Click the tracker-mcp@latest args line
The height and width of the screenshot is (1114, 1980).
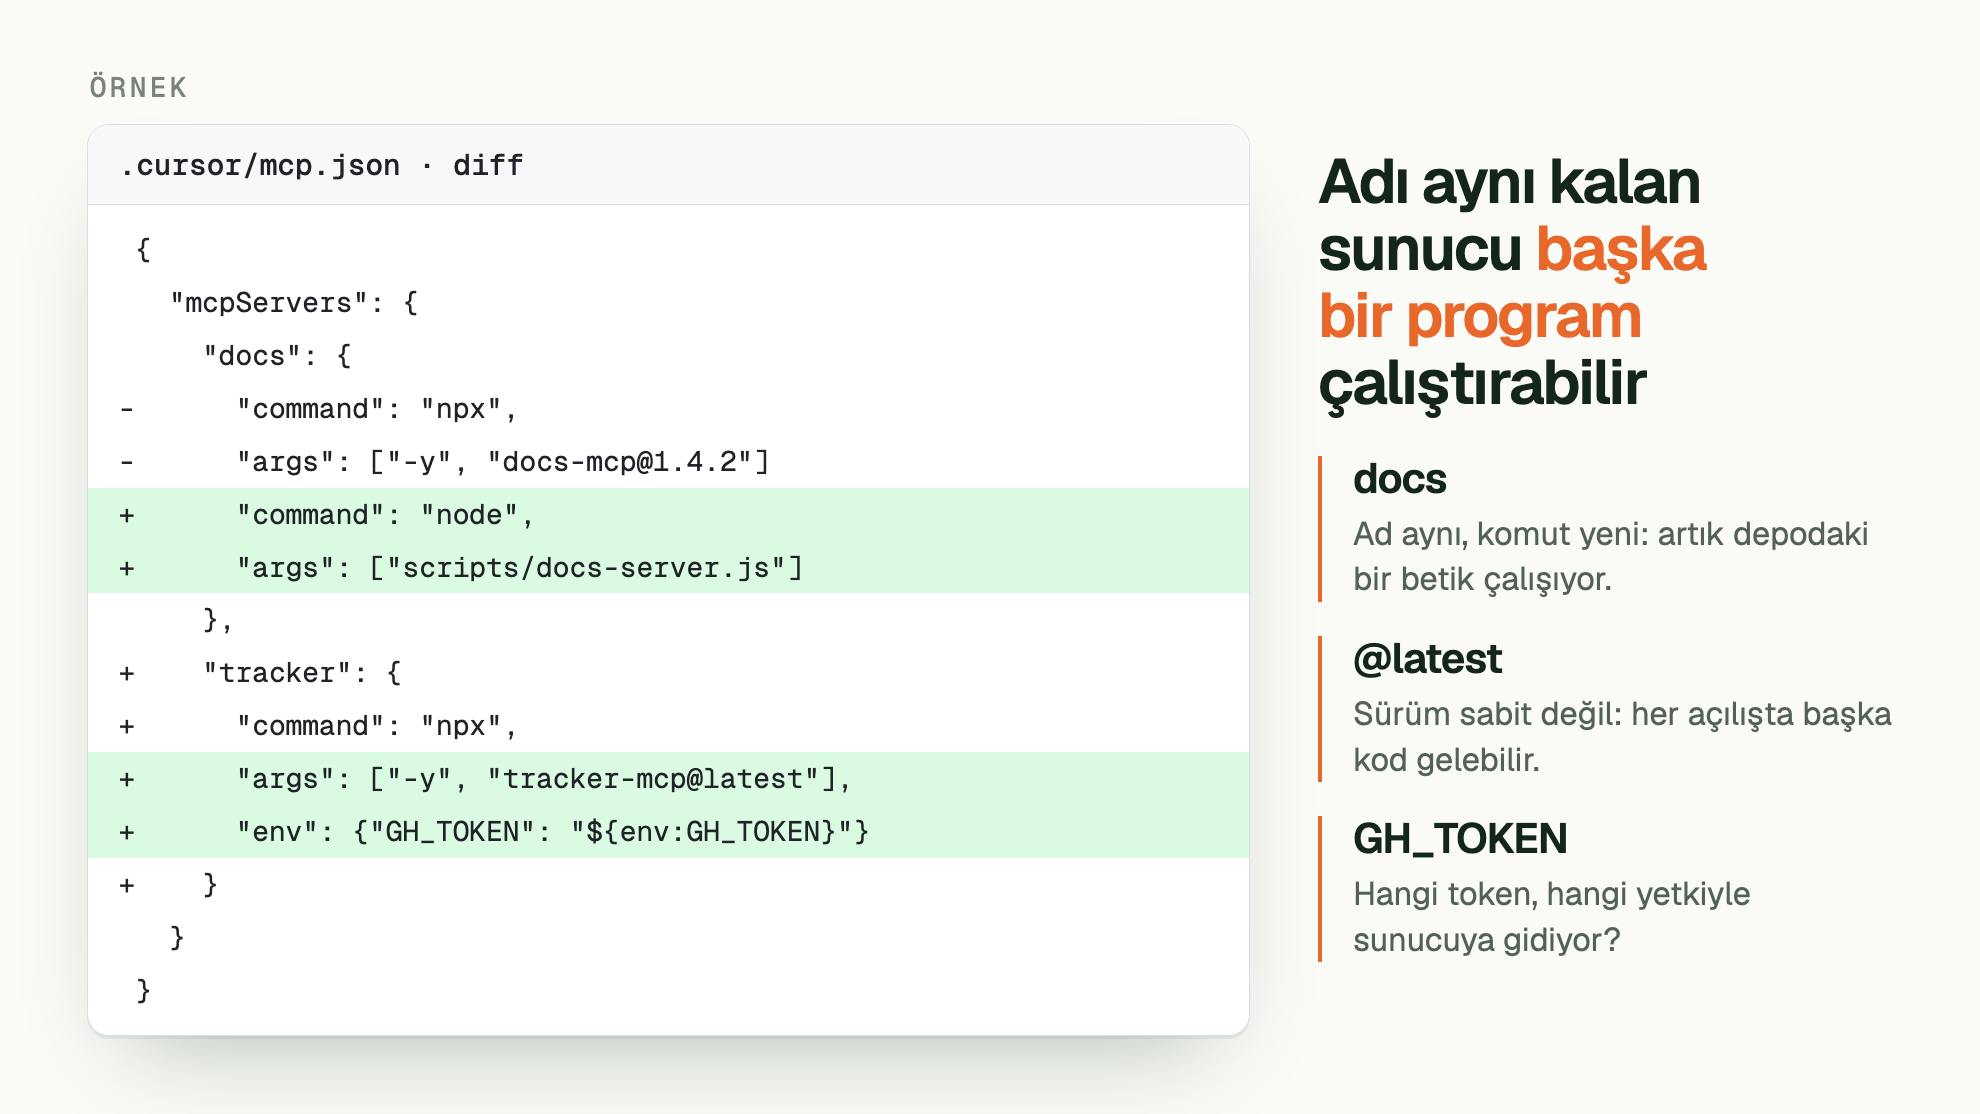coord(668,779)
